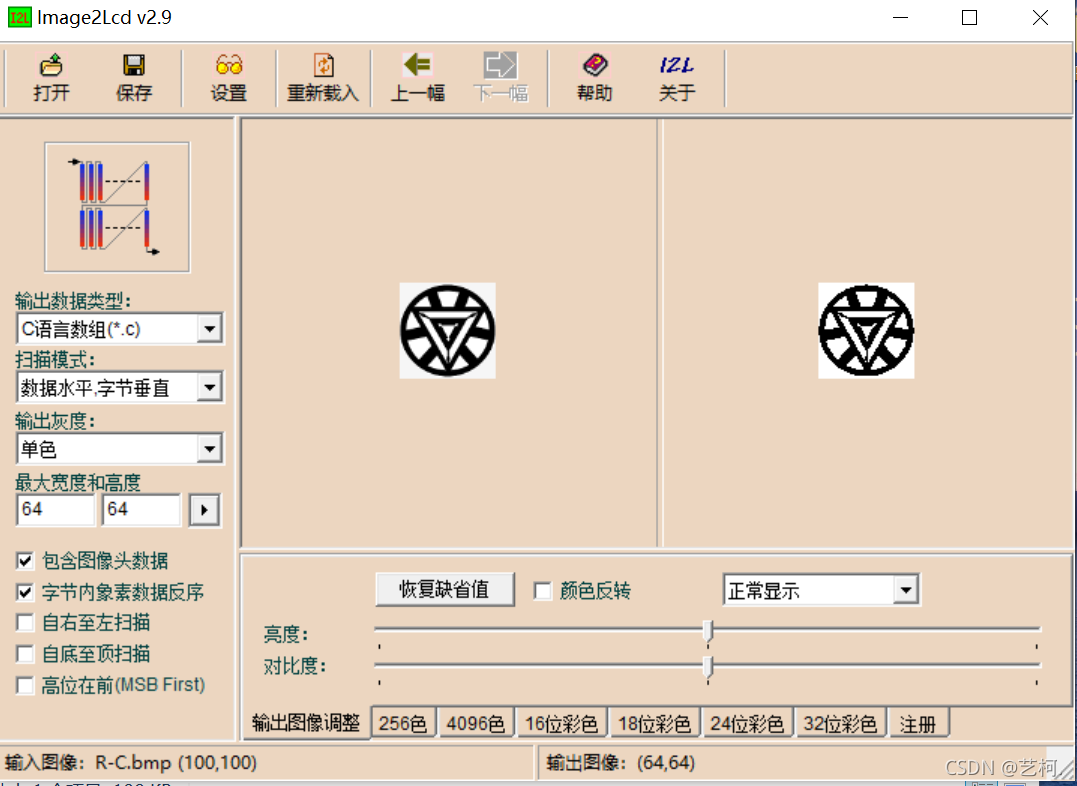Maximize the Image2Lcd window

[969, 18]
